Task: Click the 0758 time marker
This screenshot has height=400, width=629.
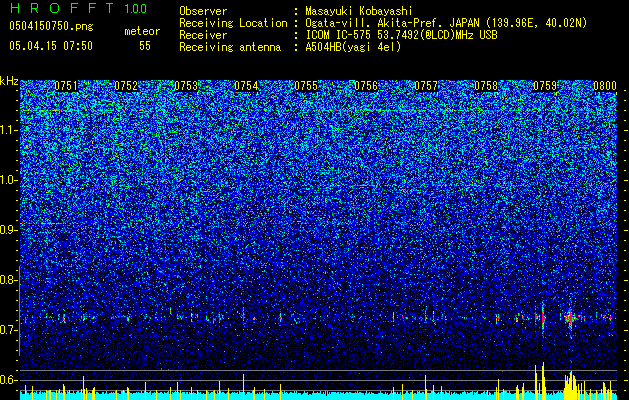Action: click(x=486, y=86)
